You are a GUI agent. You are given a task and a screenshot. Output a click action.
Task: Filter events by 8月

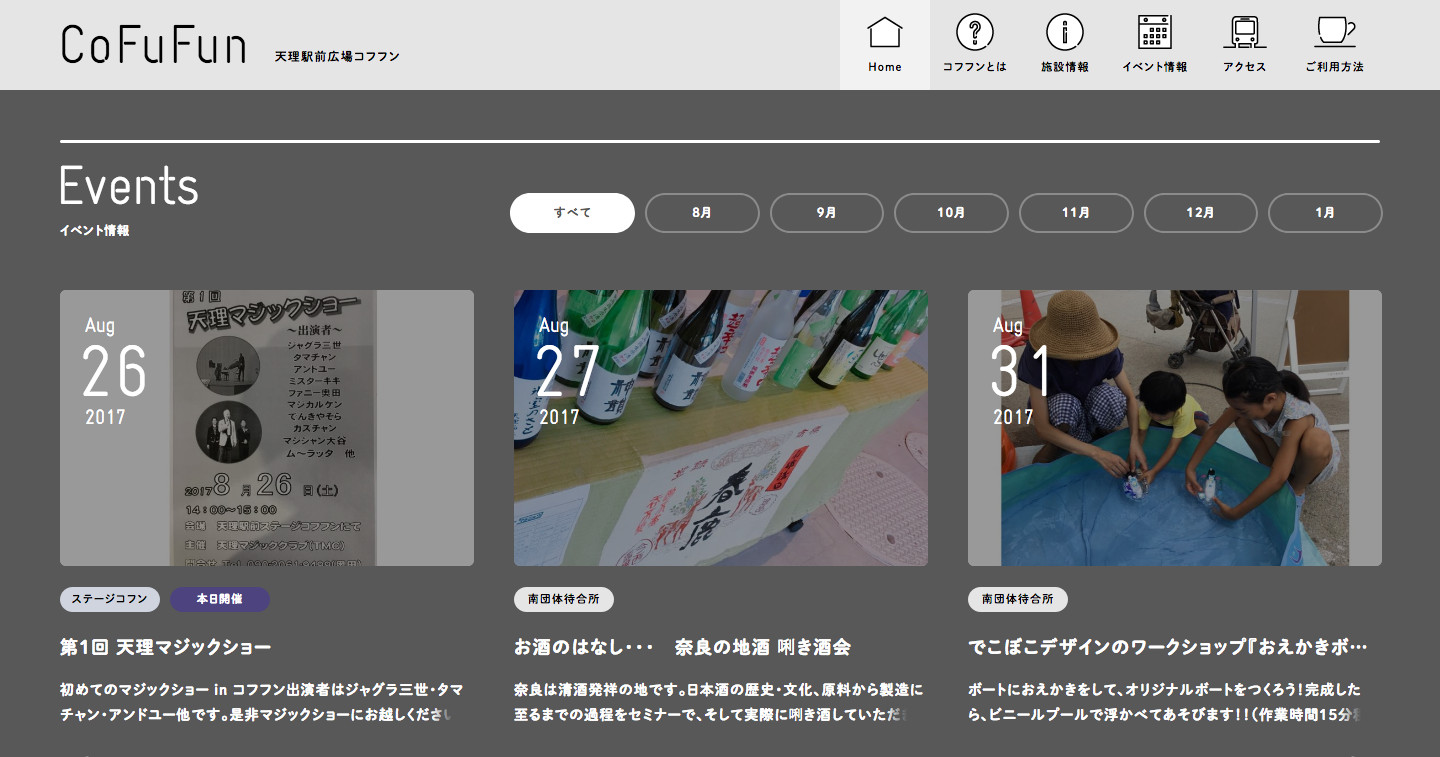(x=702, y=213)
